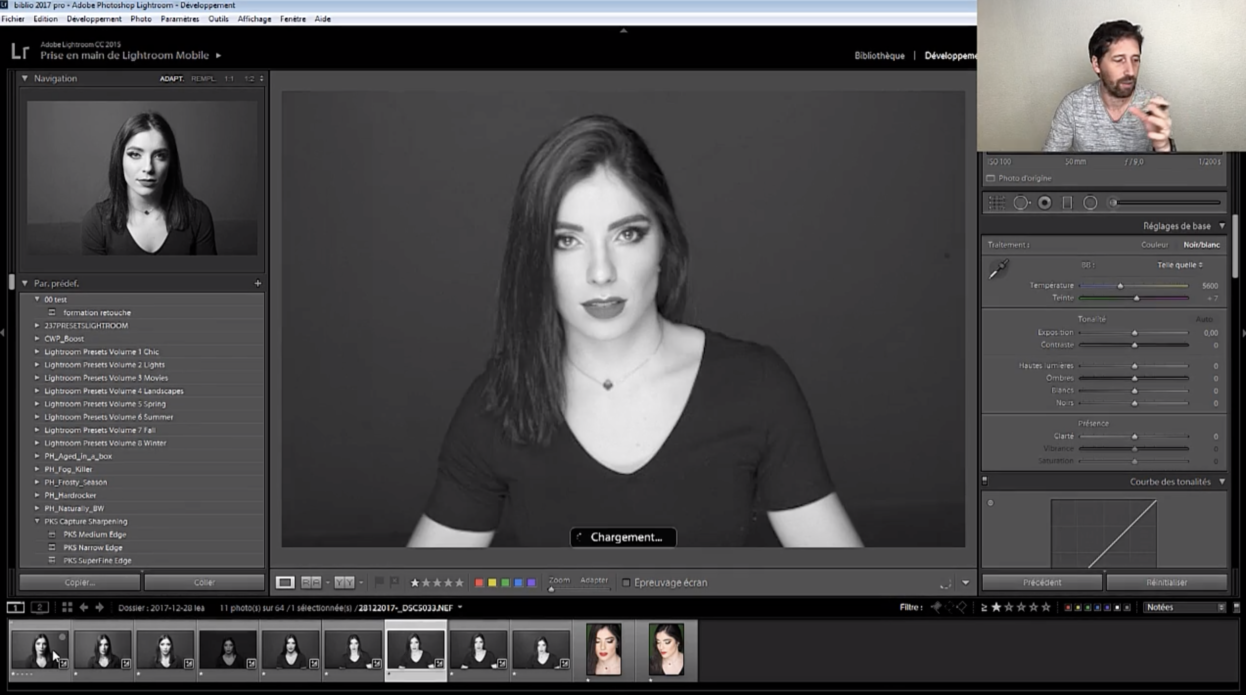Viewport: 1246px width, 695px height.
Task: Open the toolbar content dropdown arrow
Action: (965, 583)
